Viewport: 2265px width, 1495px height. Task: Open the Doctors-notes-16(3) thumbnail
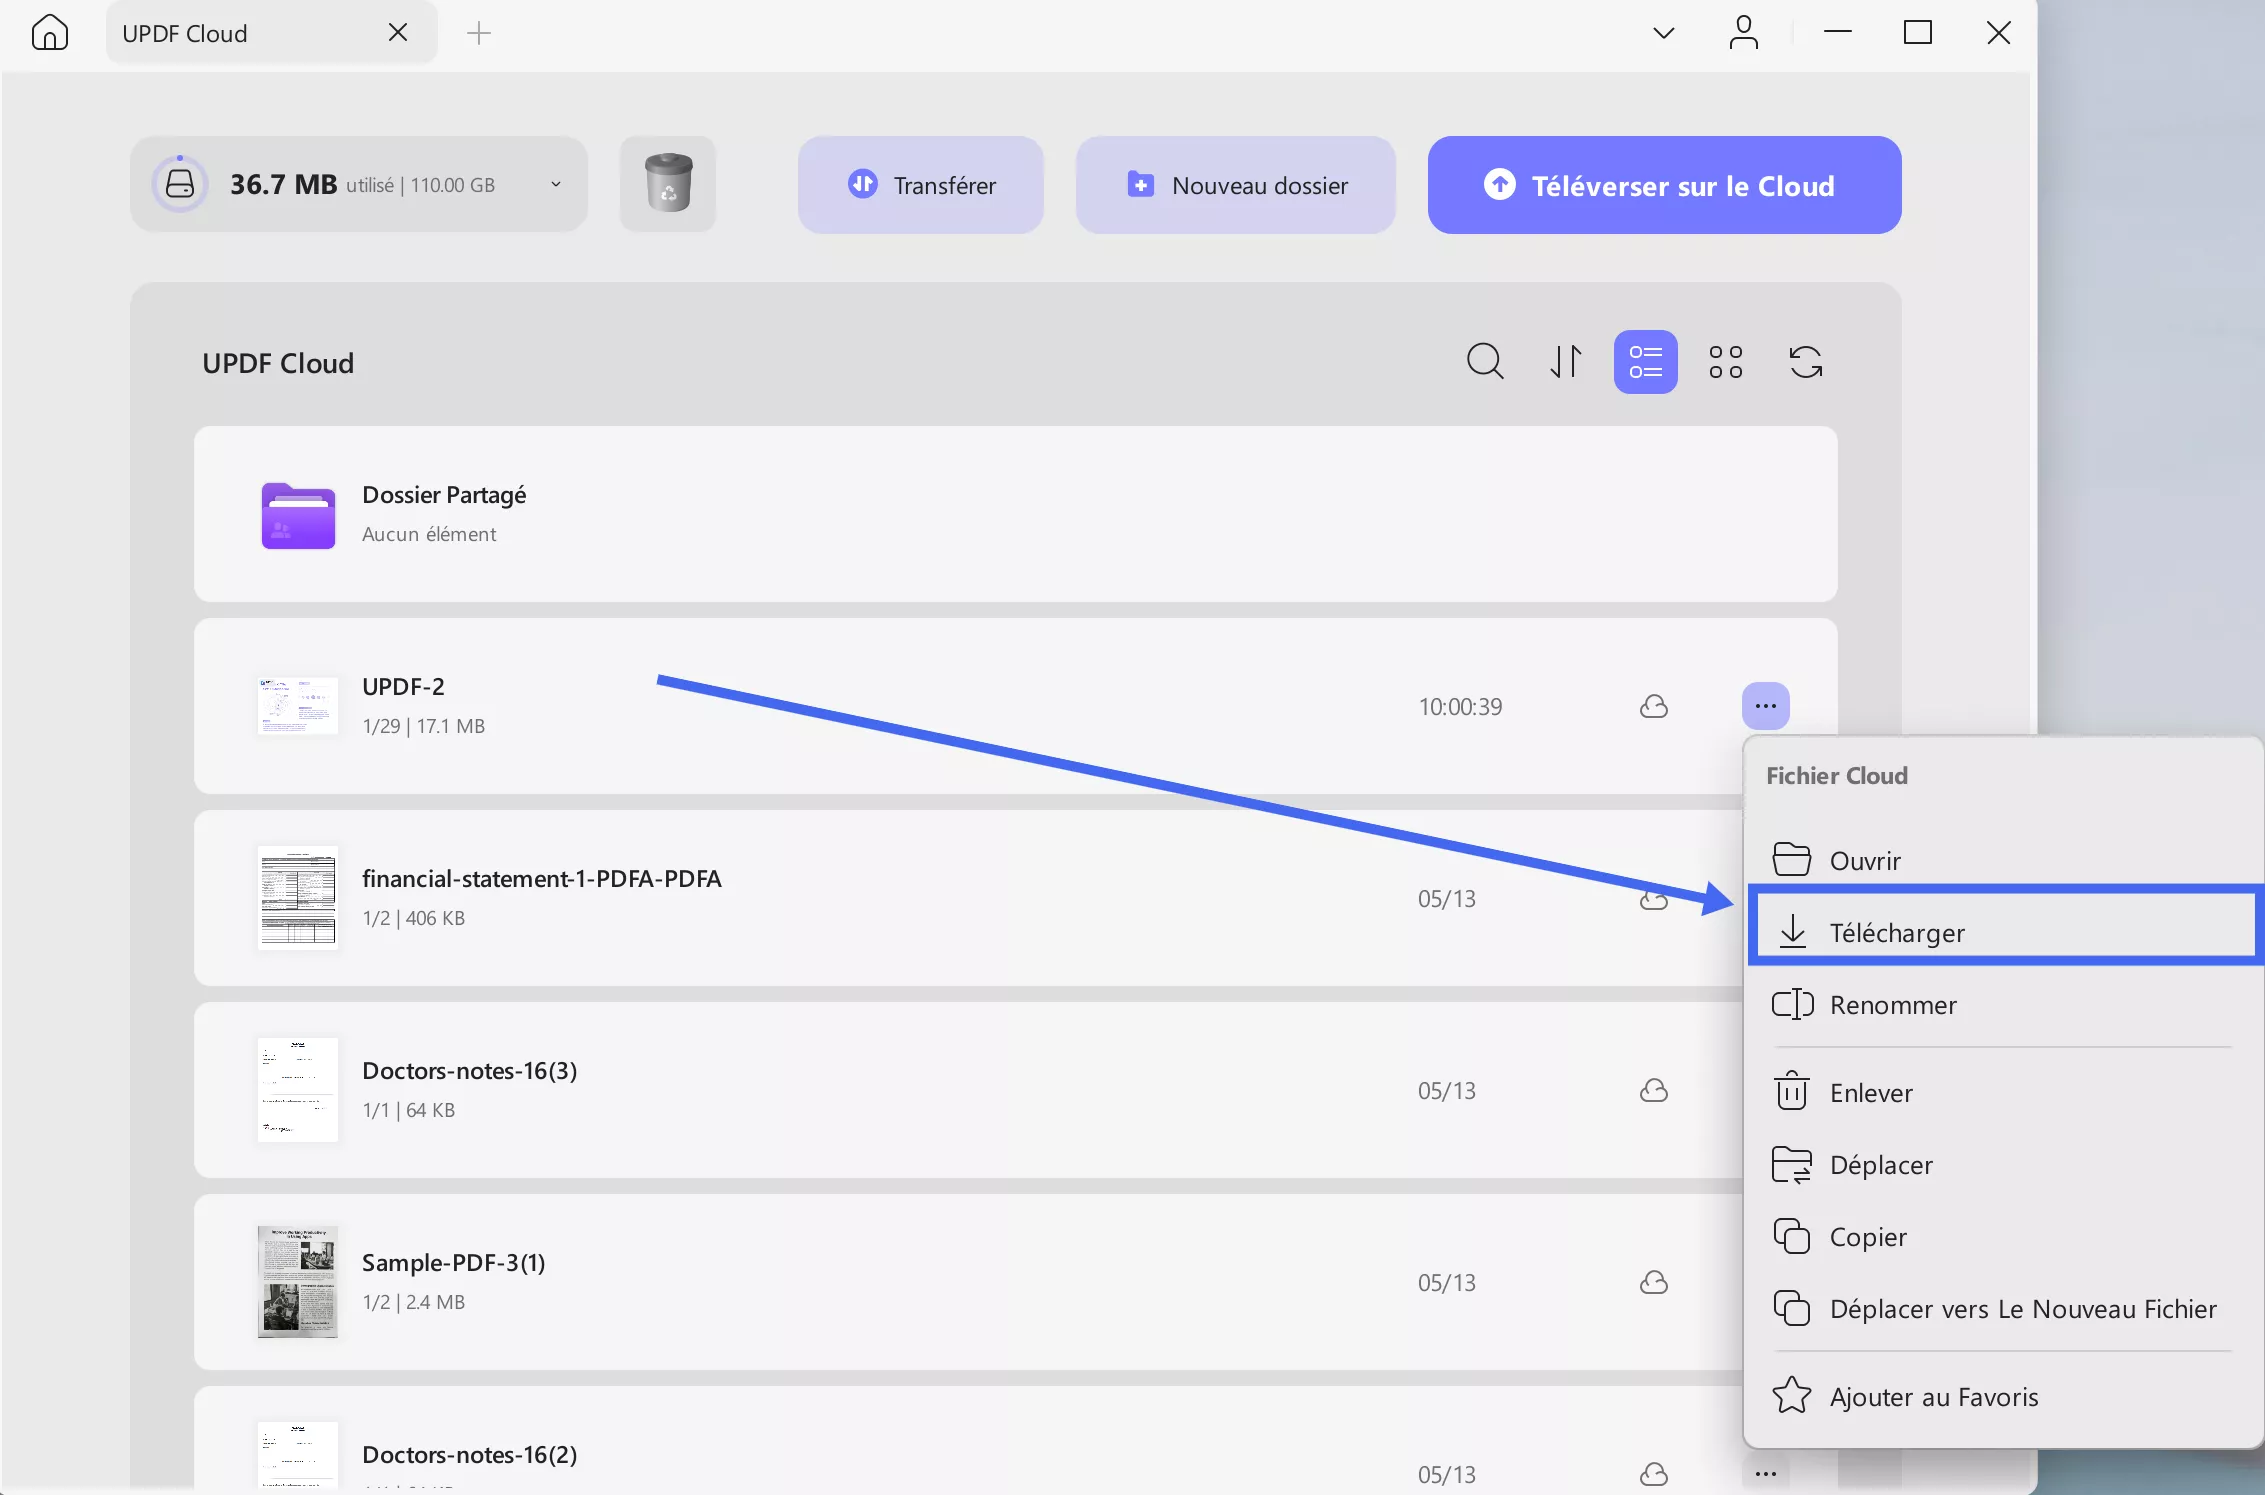click(298, 1090)
